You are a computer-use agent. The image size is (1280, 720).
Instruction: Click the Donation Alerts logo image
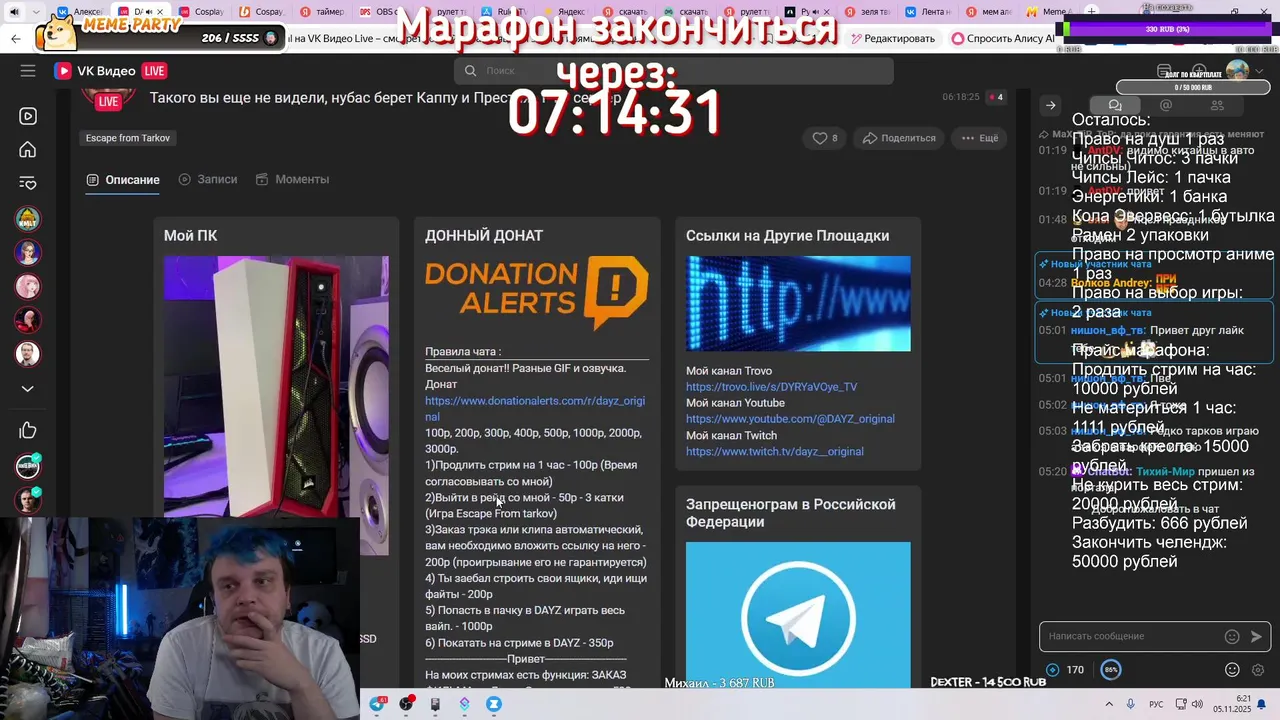pyautogui.click(x=537, y=293)
